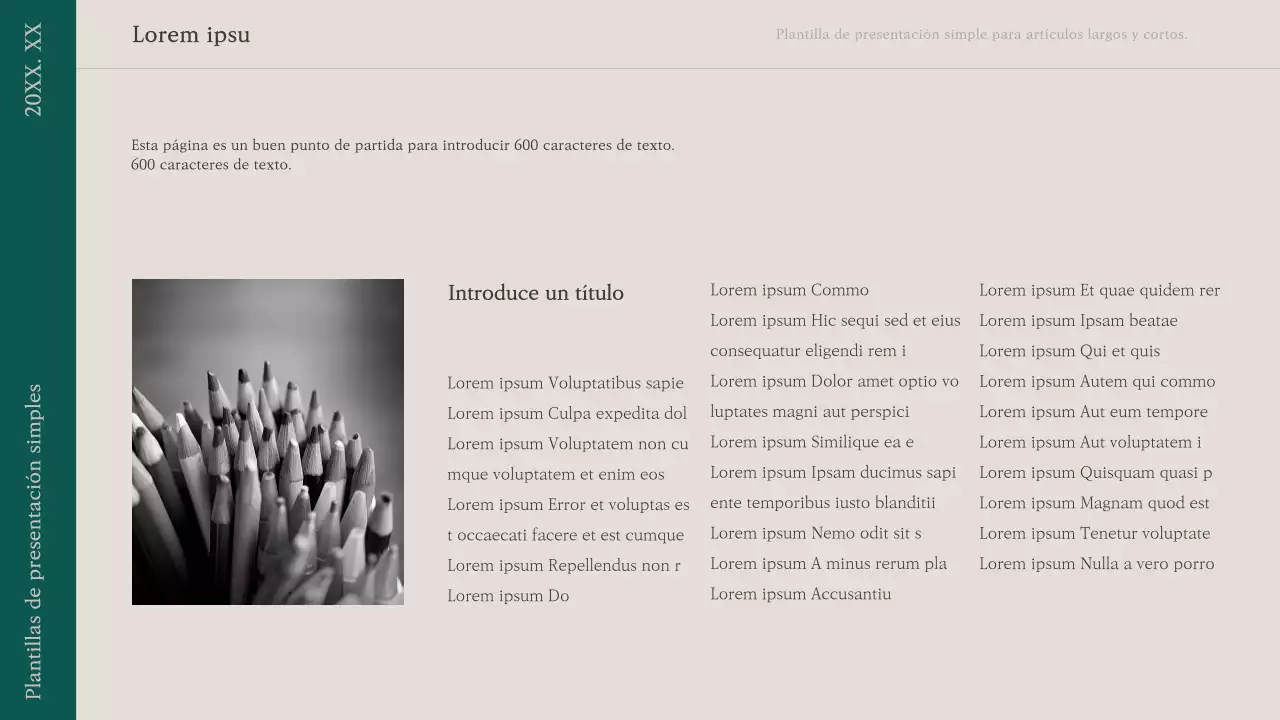Click the 'Introduce un título' heading
The image size is (1280, 720).
click(x=535, y=293)
